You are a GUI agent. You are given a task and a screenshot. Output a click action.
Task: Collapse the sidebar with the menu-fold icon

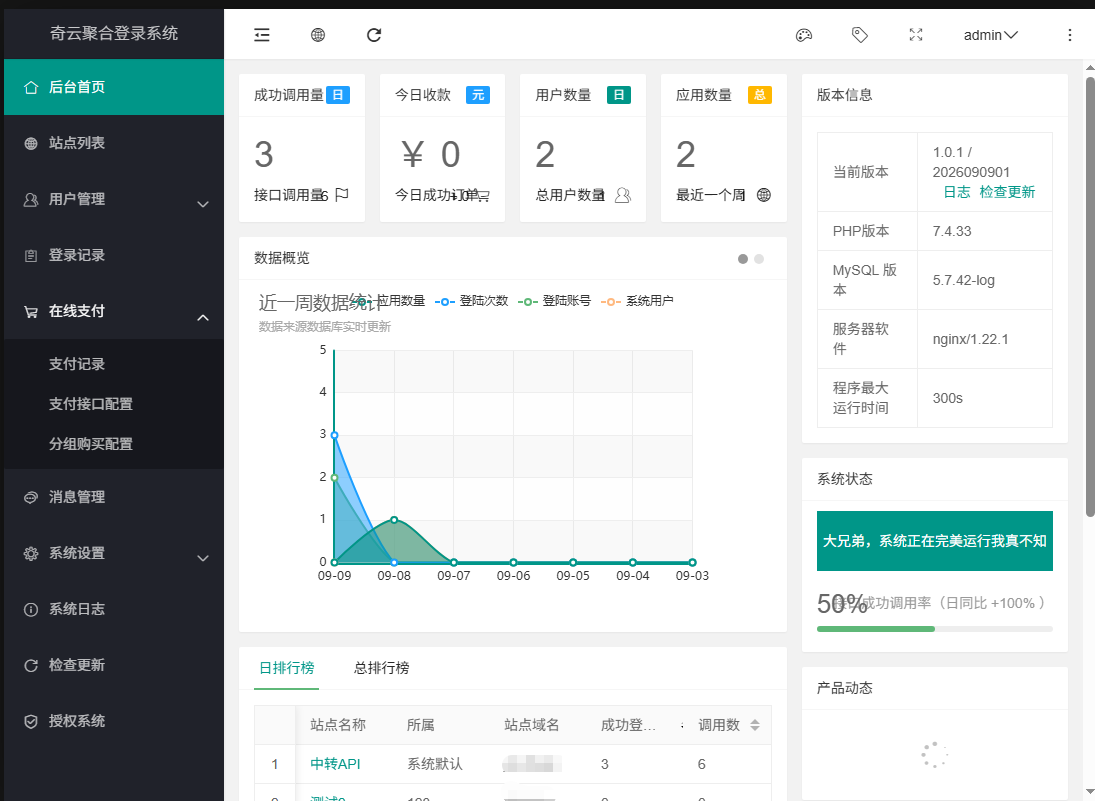click(262, 35)
